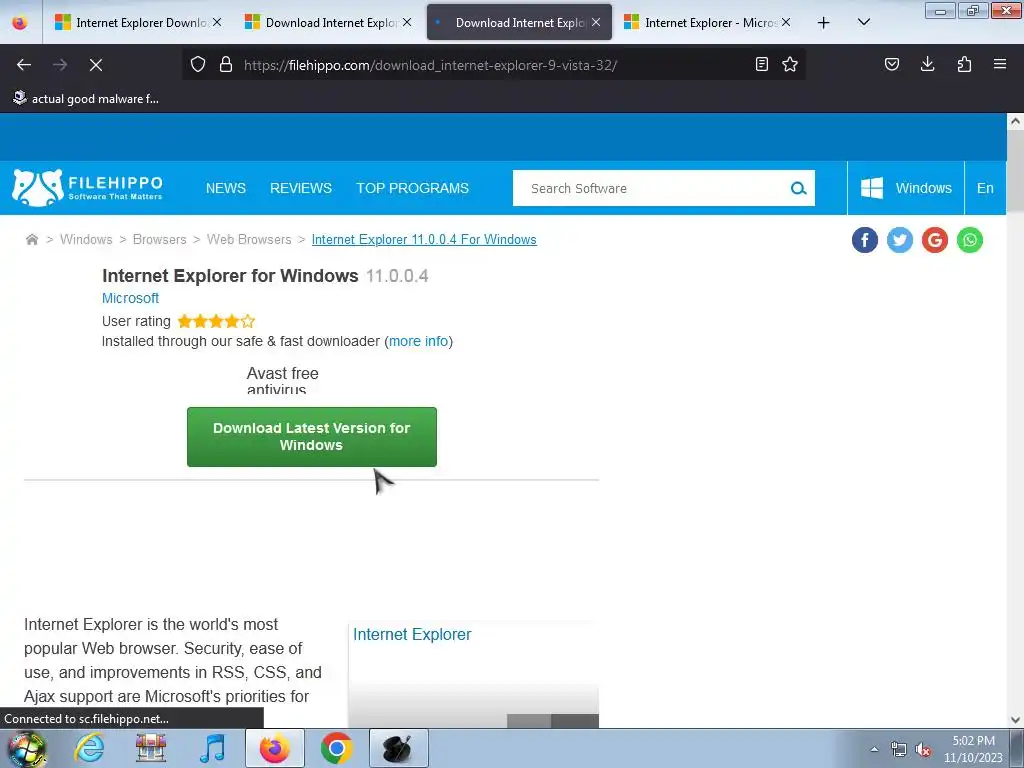The width and height of the screenshot is (1024, 768).
Task: Switch to Internet Explorer - Microsoft tab
Action: pos(708,22)
